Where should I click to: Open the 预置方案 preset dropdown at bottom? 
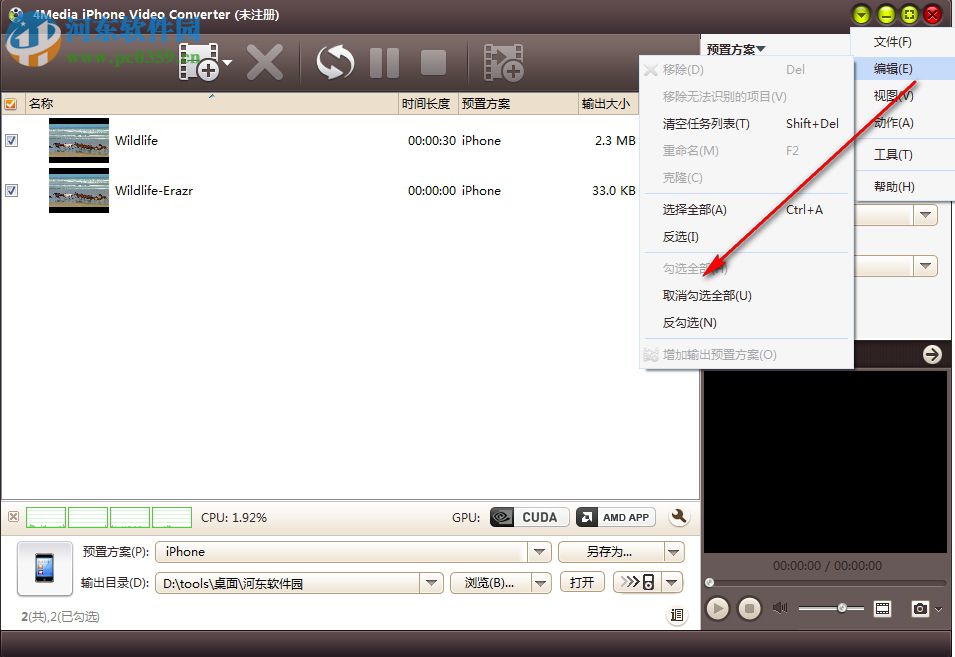539,551
